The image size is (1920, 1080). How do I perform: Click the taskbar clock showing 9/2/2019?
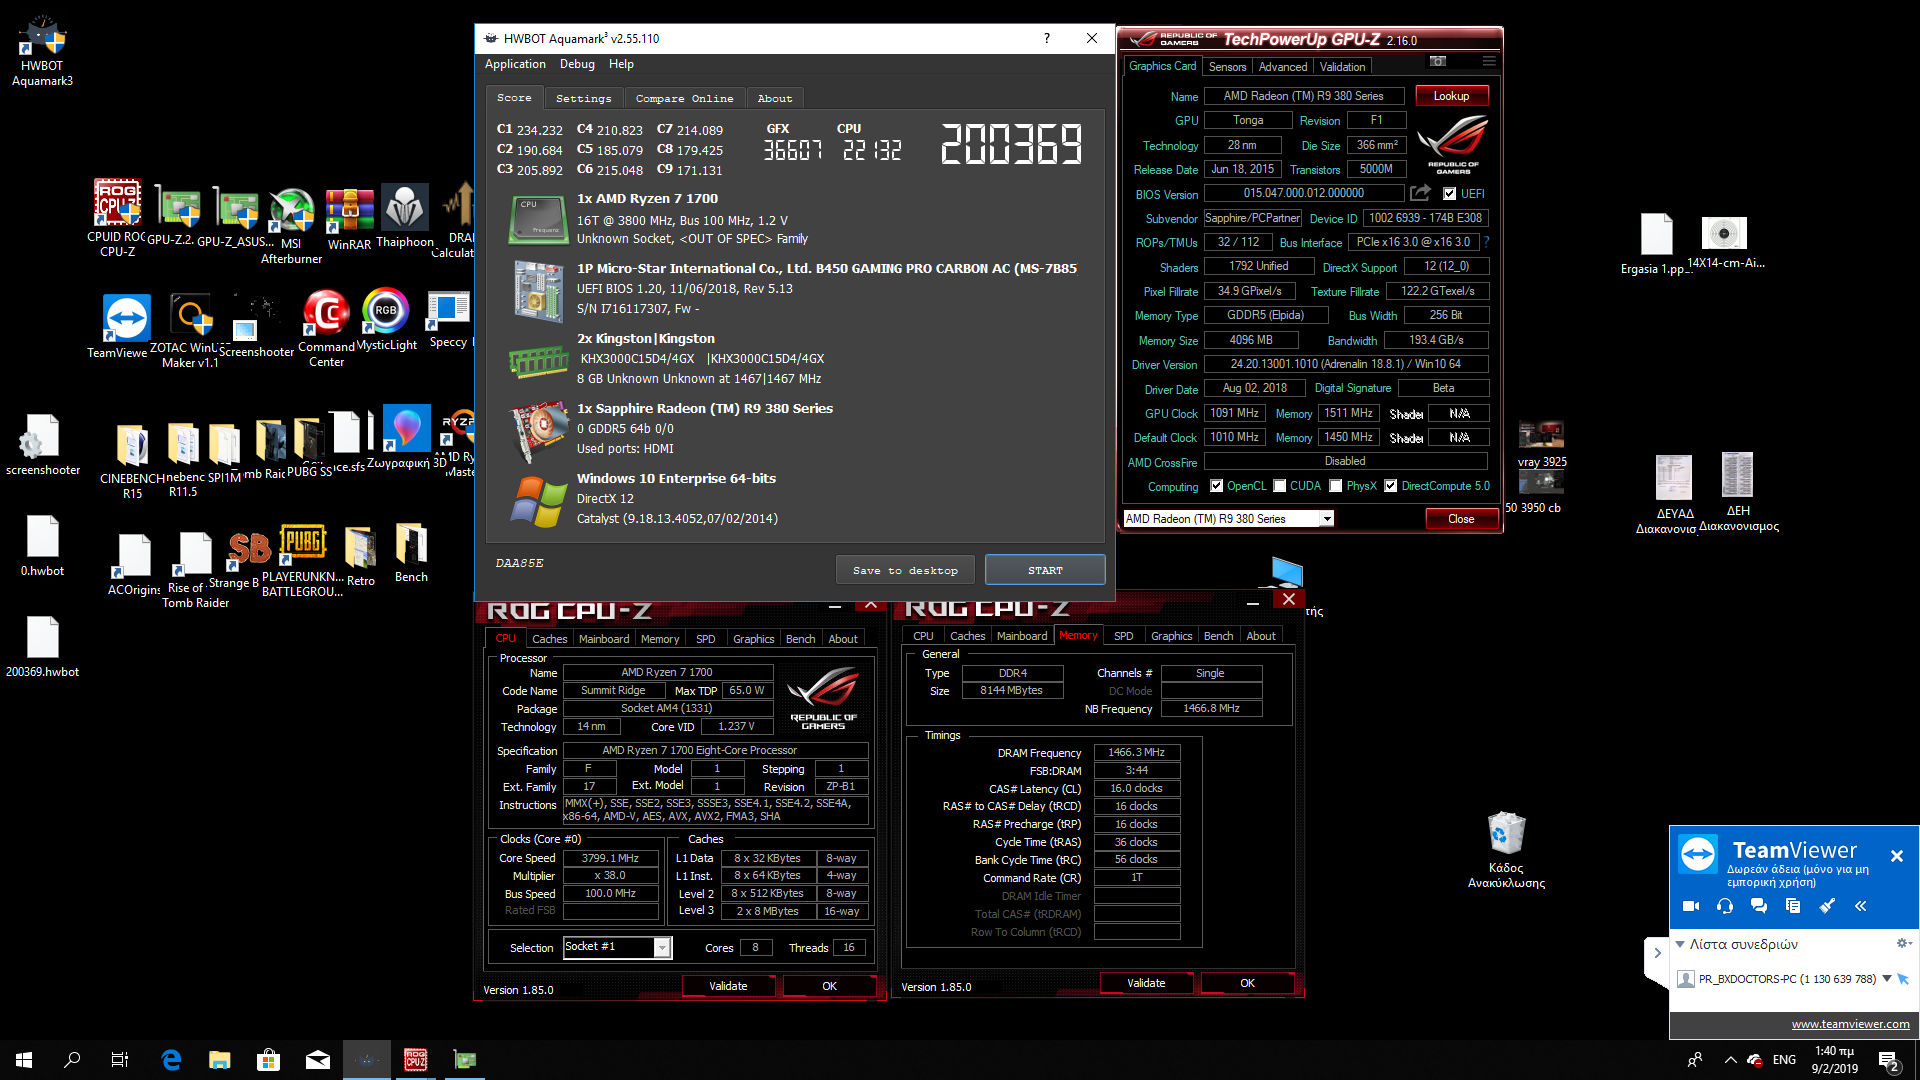(1834, 1060)
